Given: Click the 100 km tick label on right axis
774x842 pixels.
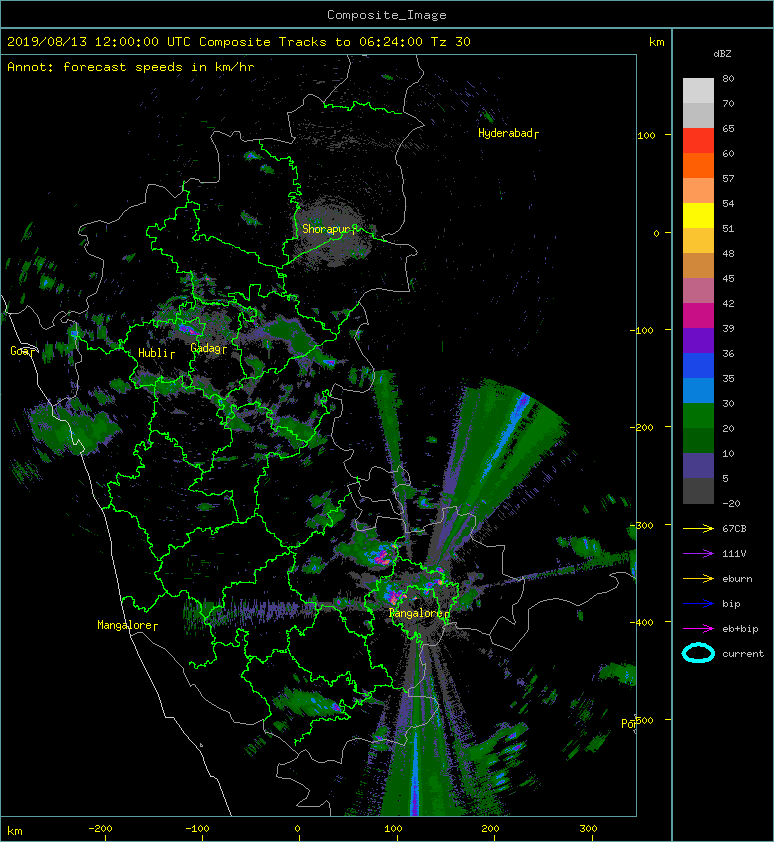Looking at the screenshot, I should [646, 135].
